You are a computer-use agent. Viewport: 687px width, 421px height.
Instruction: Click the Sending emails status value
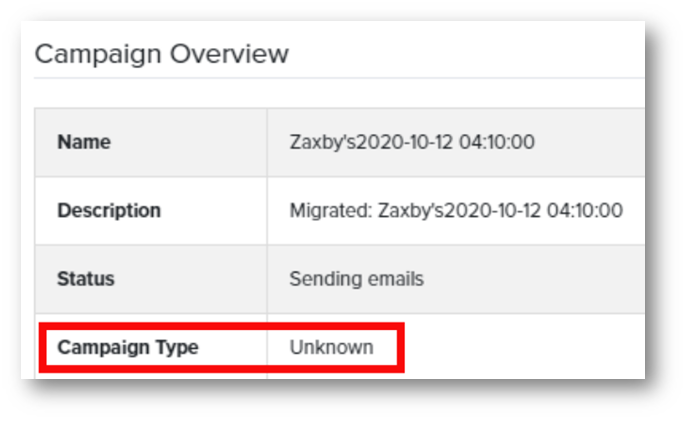click(357, 279)
